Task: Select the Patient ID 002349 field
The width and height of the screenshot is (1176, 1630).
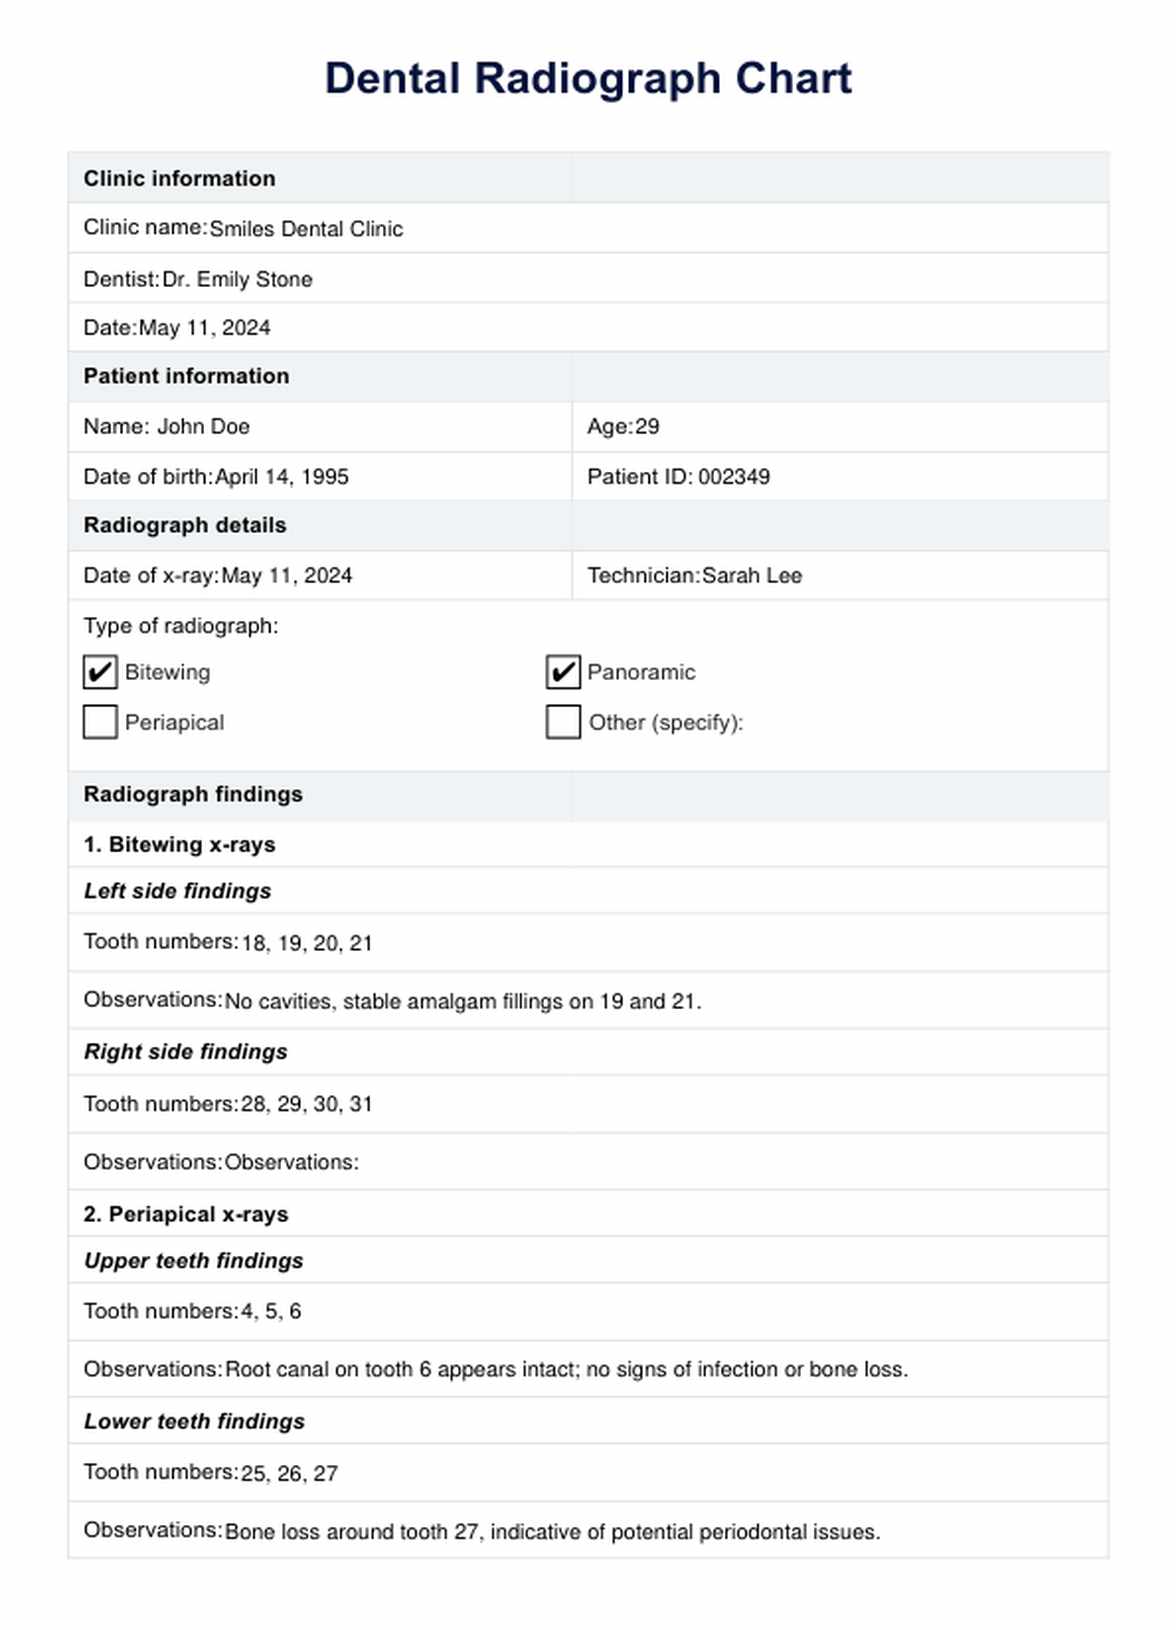Action: click(x=733, y=477)
